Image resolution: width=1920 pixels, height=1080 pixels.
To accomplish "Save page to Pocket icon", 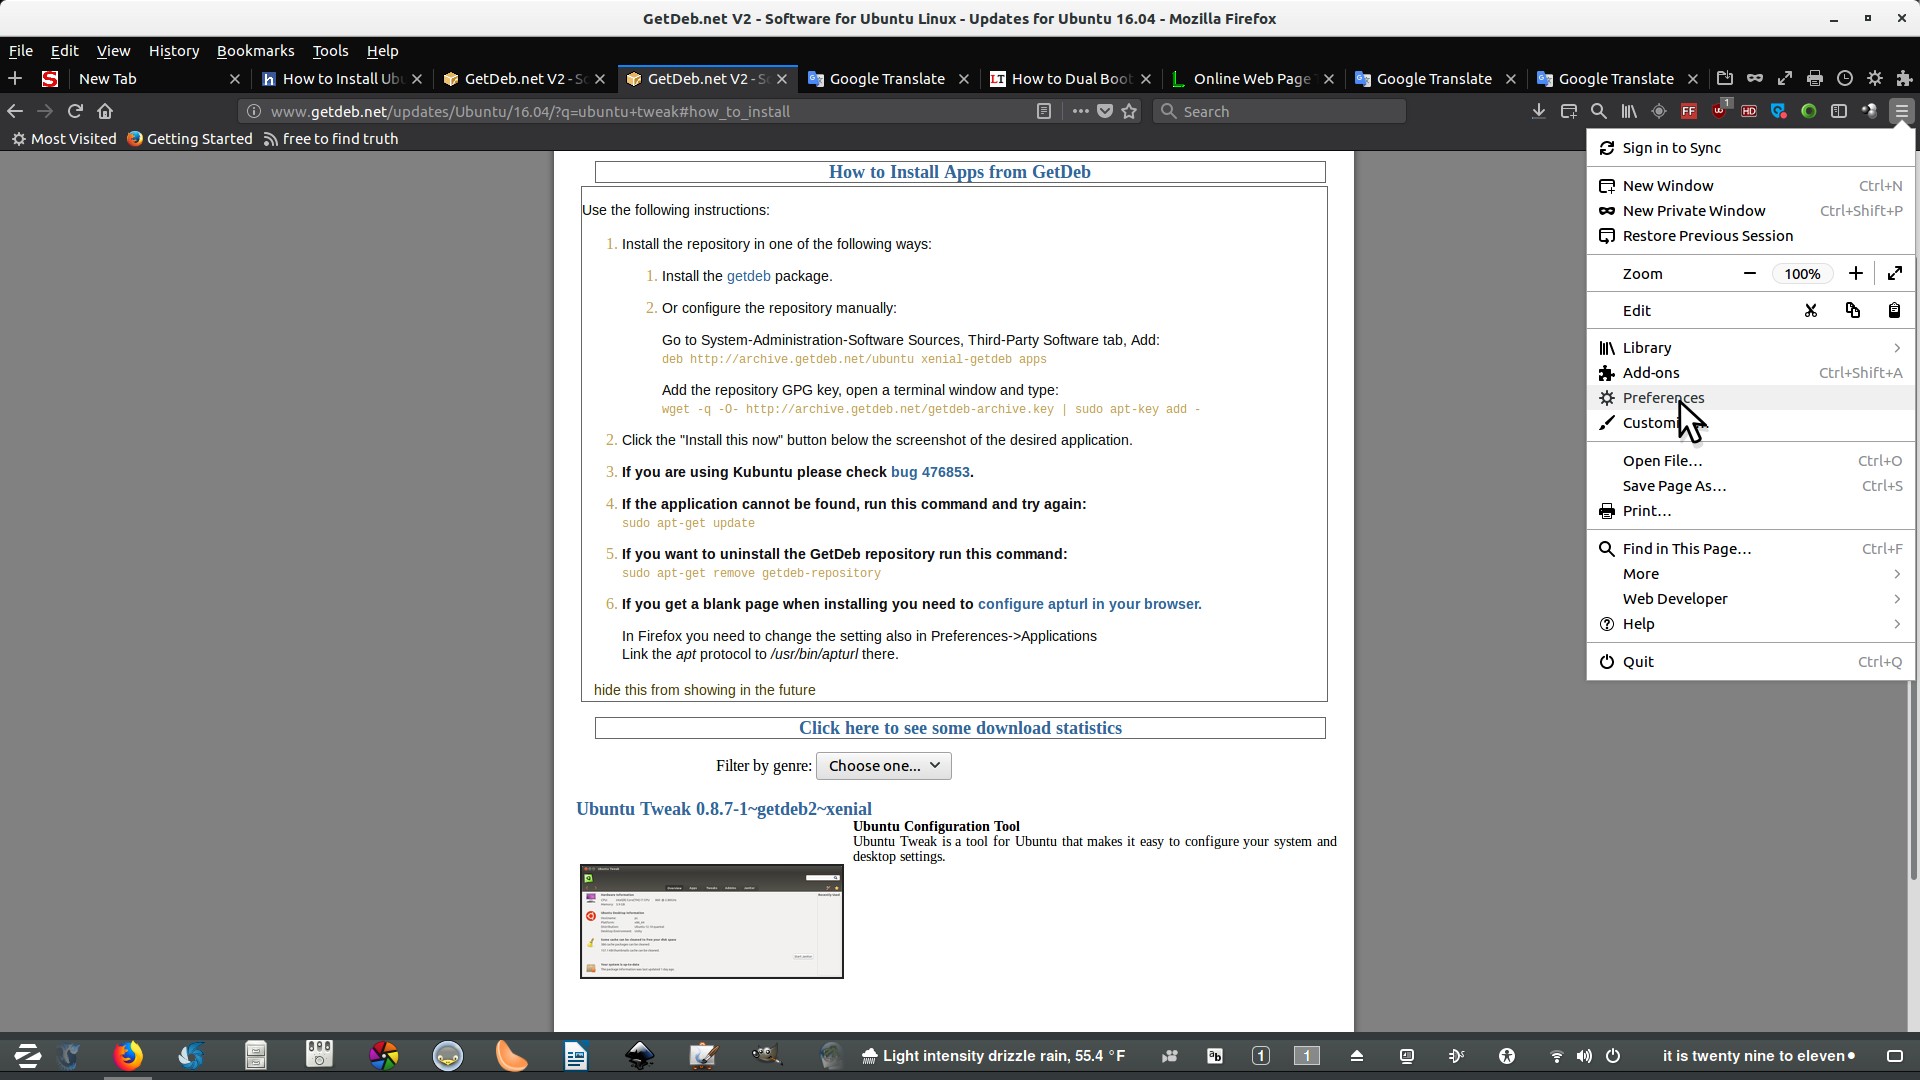I will pos(1105,111).
